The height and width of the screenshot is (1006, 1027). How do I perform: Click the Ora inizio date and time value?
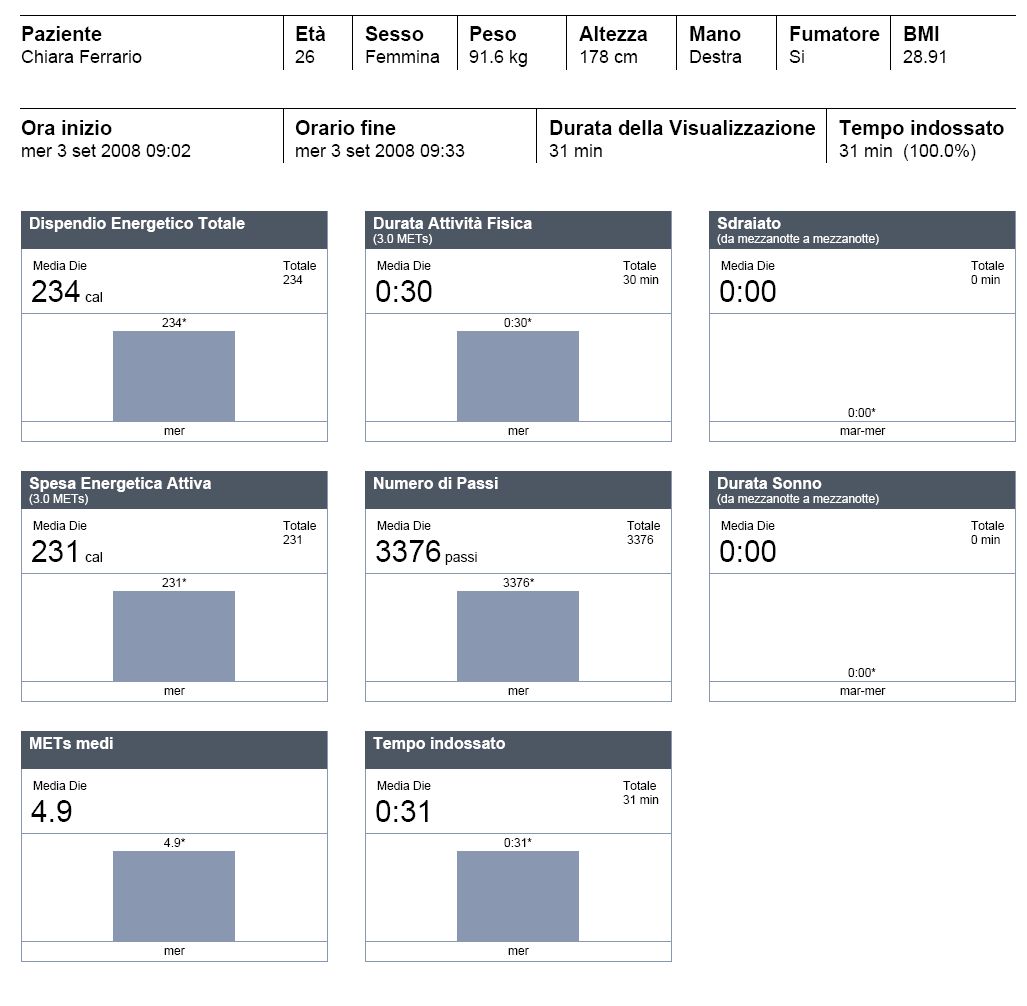[x=106, y=151]
